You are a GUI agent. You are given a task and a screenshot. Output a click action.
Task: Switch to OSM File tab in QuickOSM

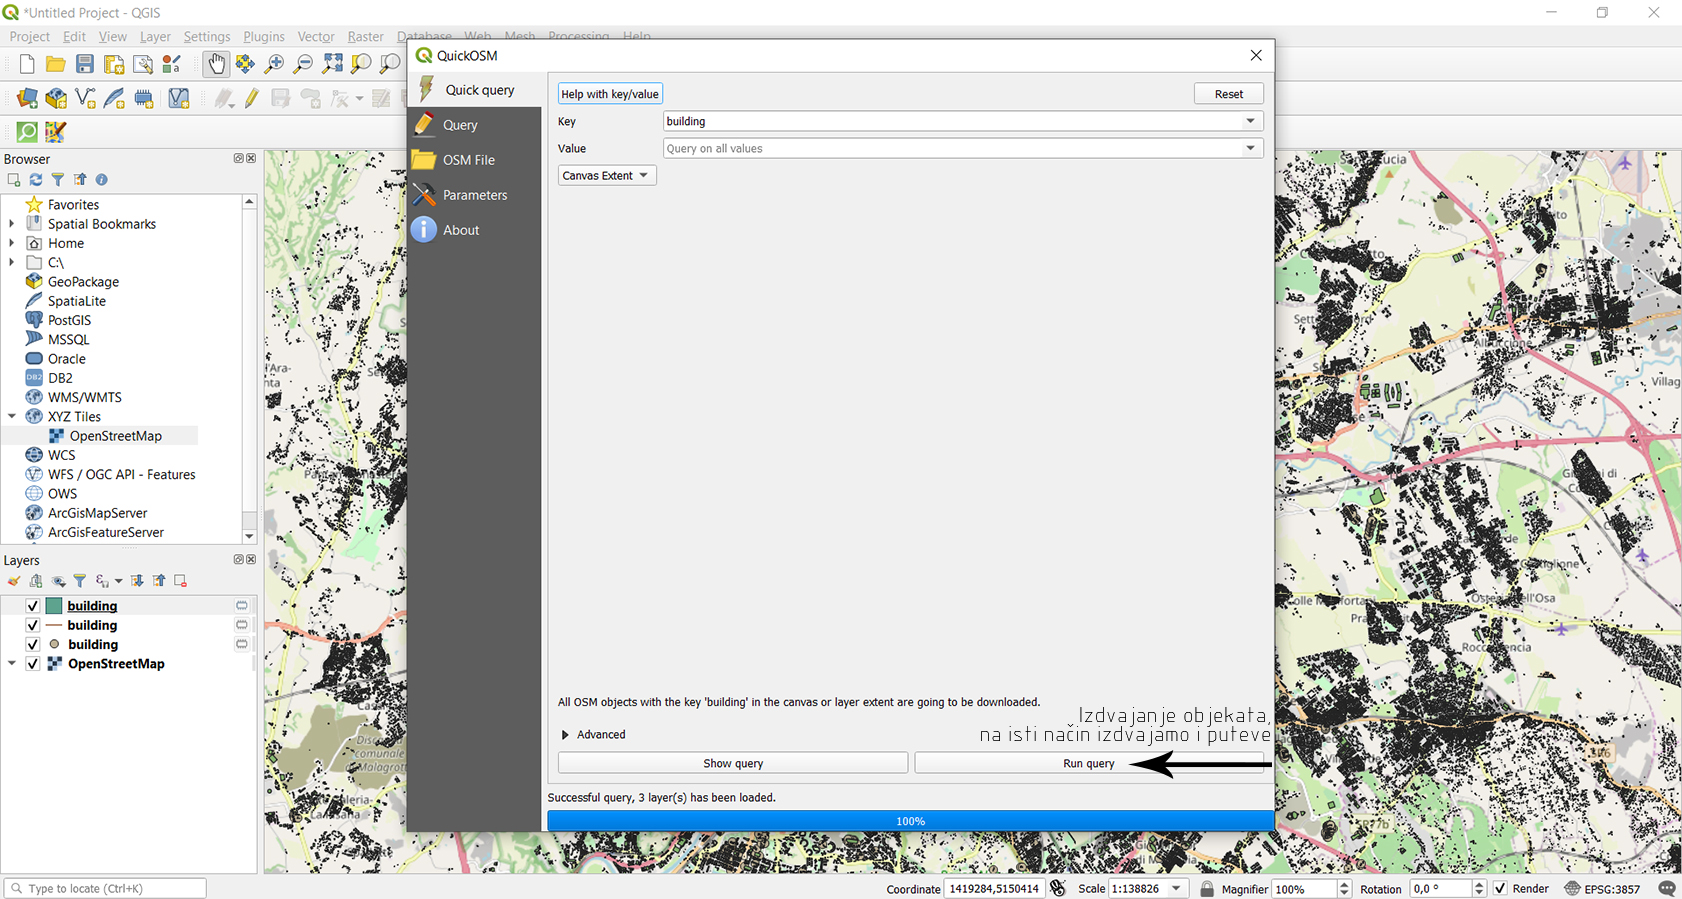tap(474, 160)
